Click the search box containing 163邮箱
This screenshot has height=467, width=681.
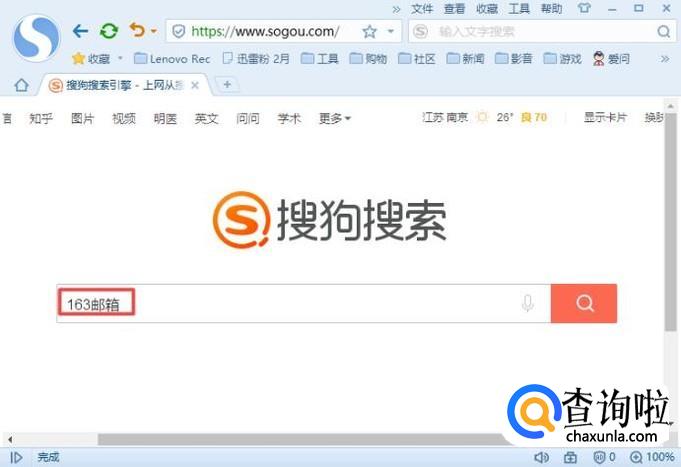click(x=304, y=303)
